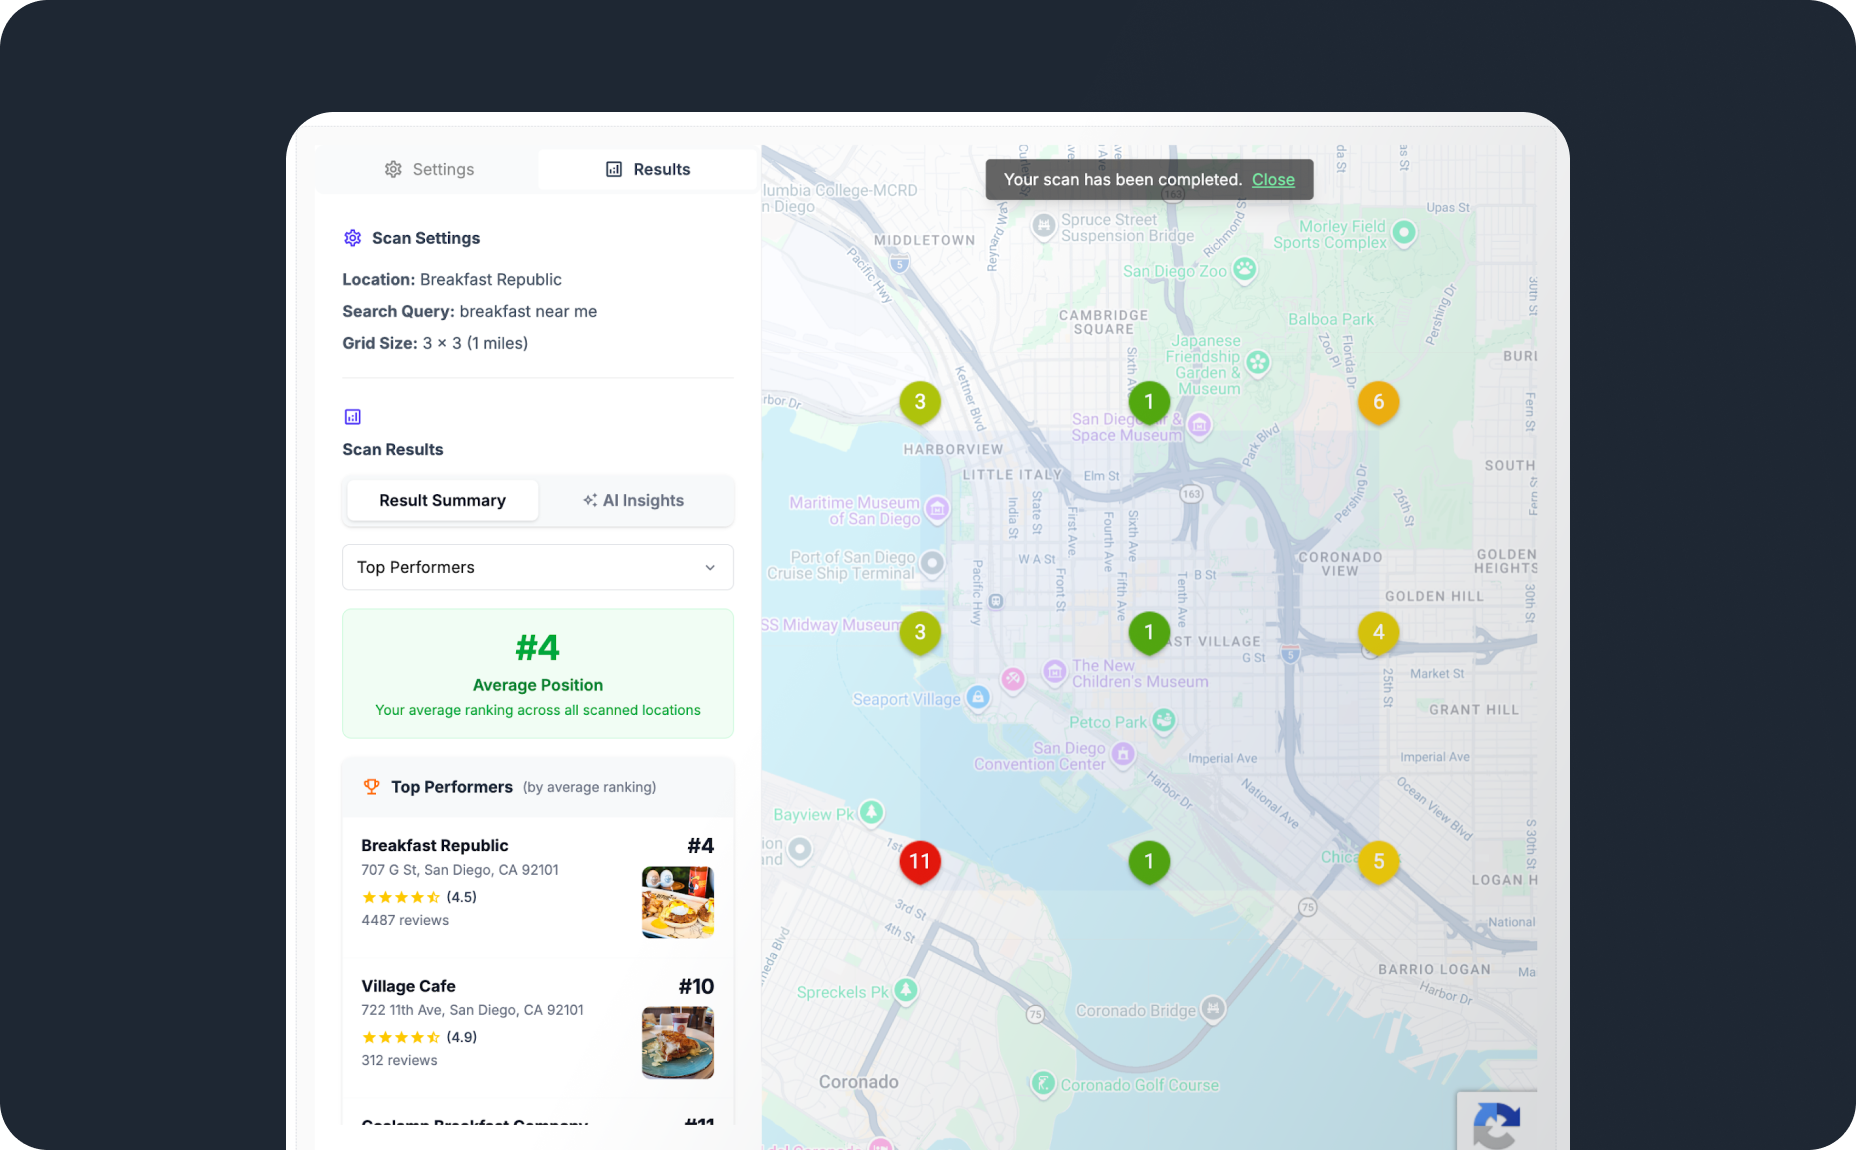This screenshot has width=1856, height=1150.
Task: Click the 722 11th Ave address
Action: (x=472, y=1010)
